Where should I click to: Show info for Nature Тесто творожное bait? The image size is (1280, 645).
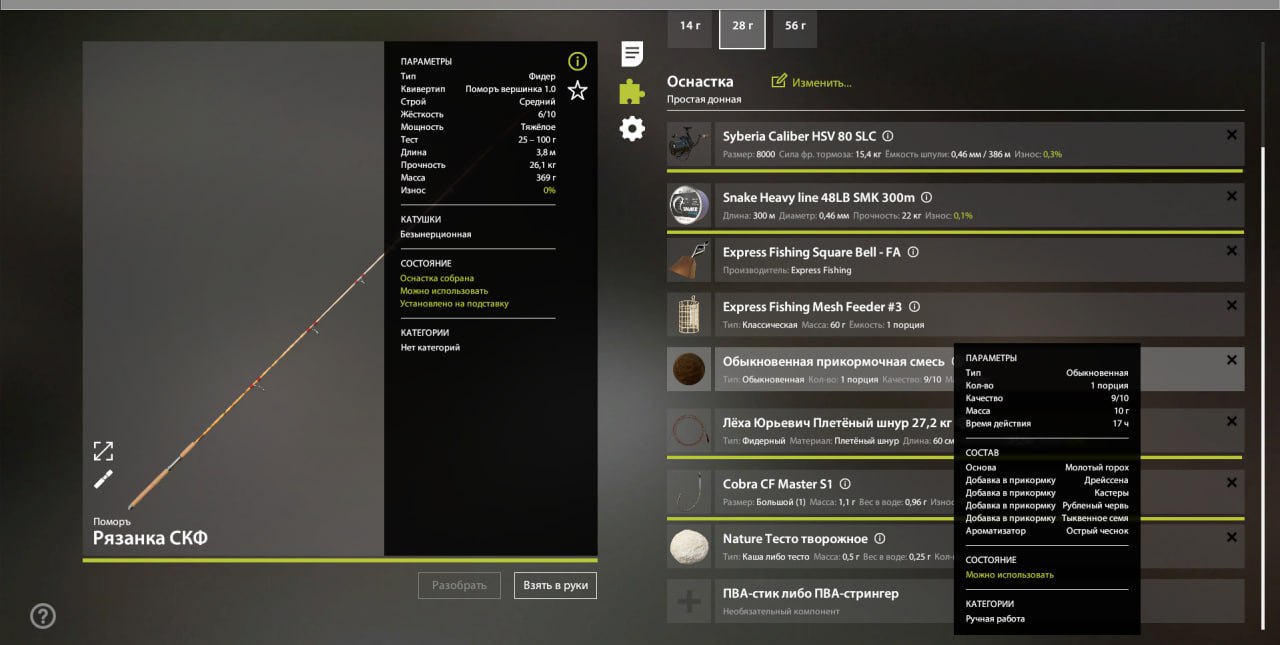click(x=879, y=539)
